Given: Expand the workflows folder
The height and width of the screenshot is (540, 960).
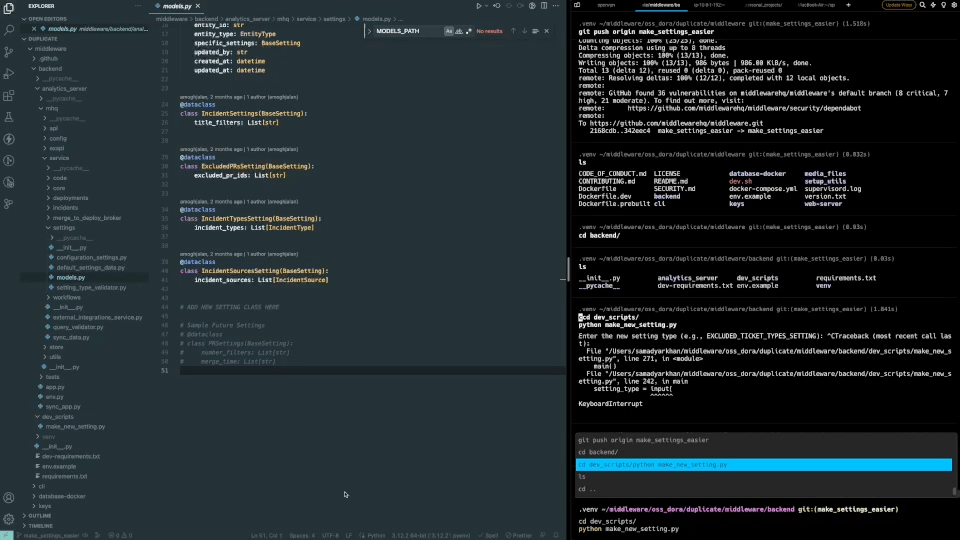Looking at the screenshot, I should pos(66,298).
